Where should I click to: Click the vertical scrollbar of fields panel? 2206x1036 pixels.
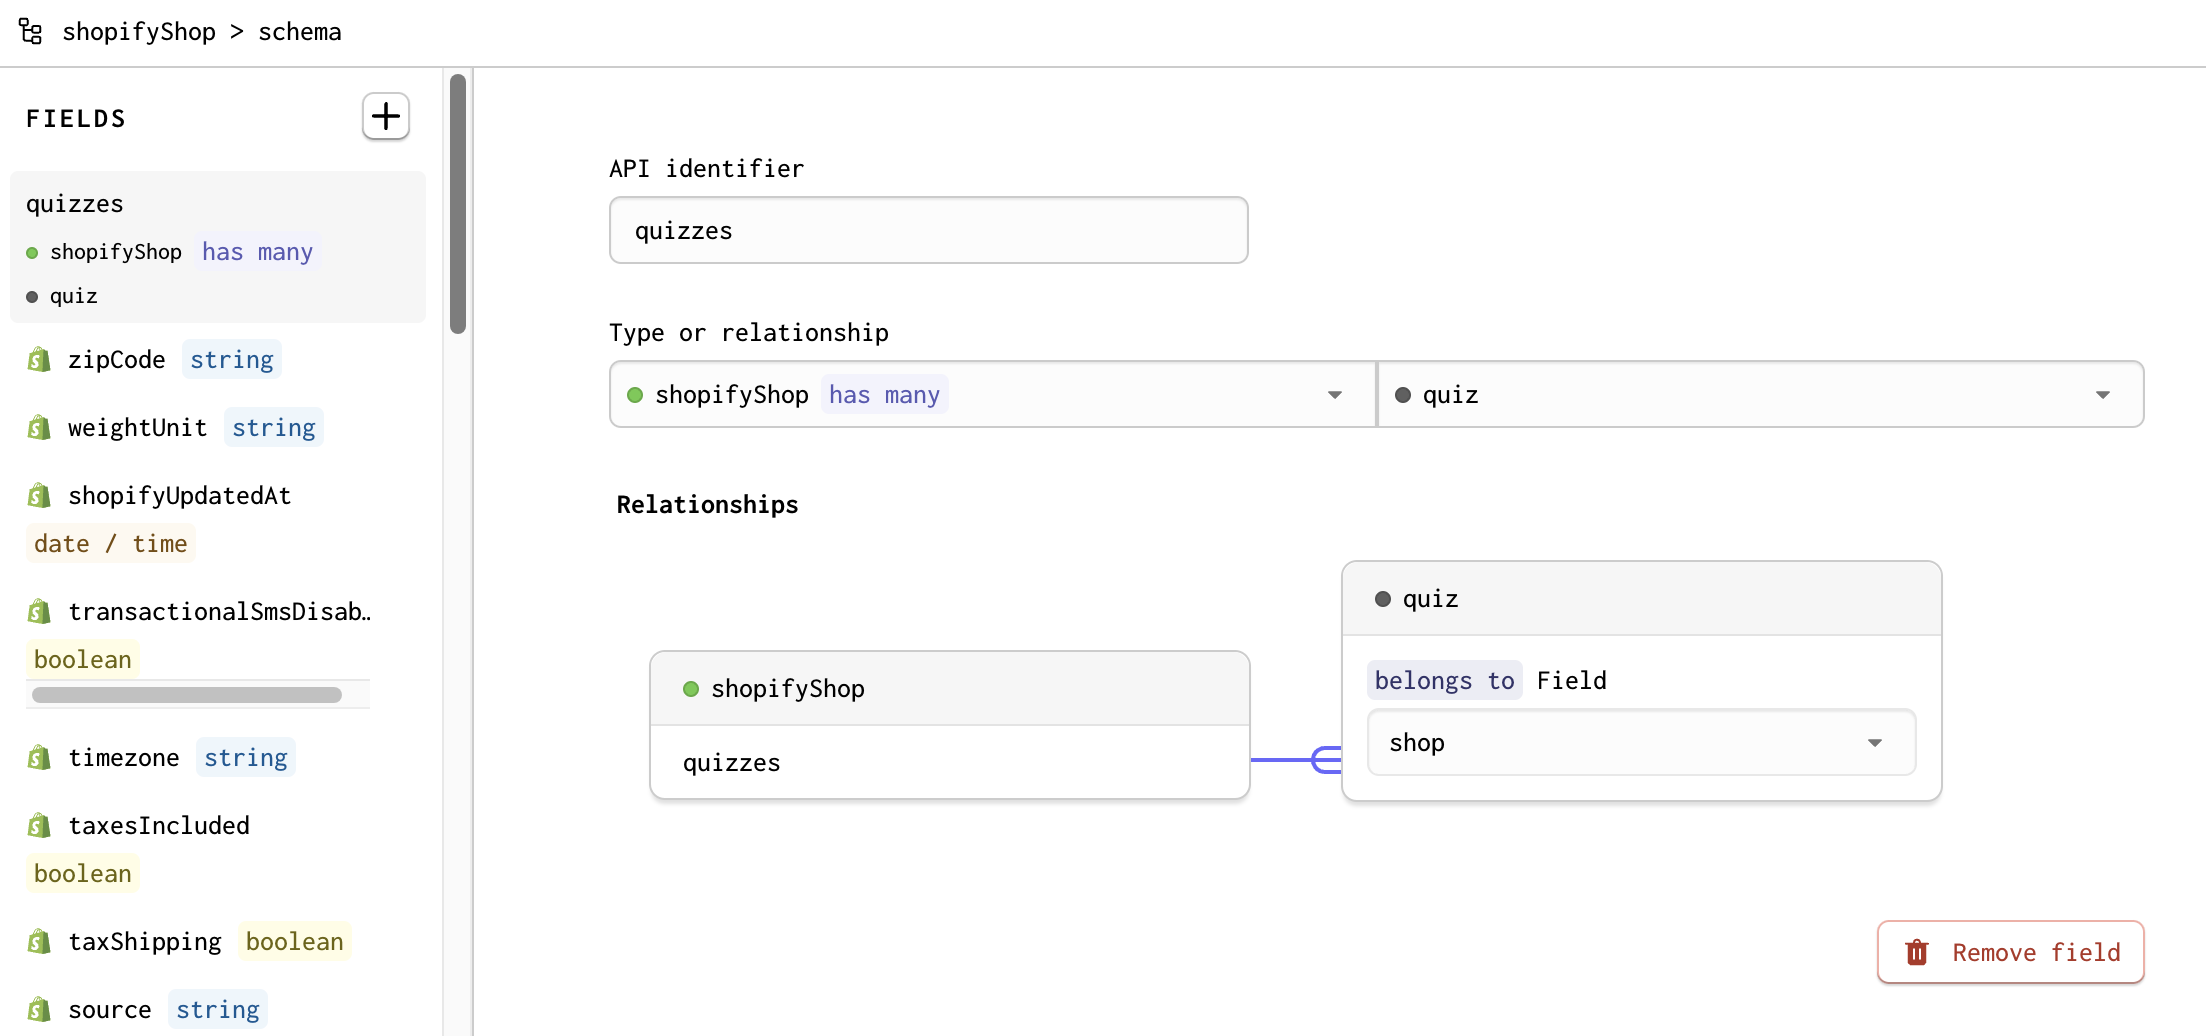tap(458, 204)
